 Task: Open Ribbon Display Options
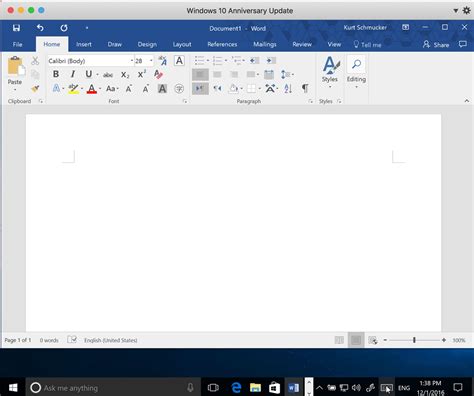click(x=405, y=27)
